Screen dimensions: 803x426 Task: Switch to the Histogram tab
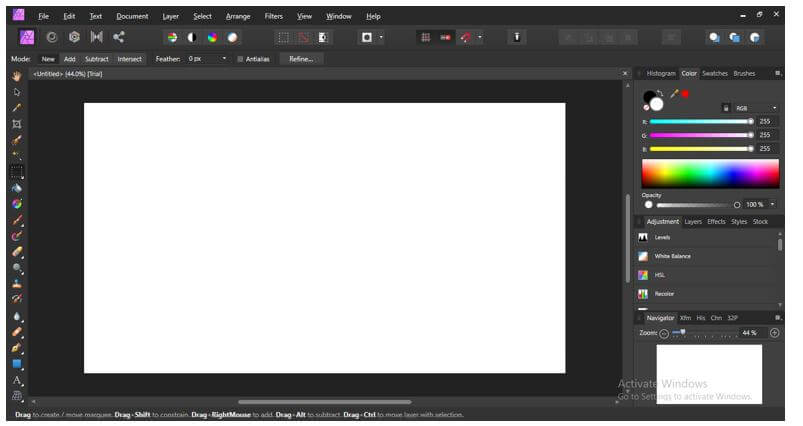pos(661,74)
